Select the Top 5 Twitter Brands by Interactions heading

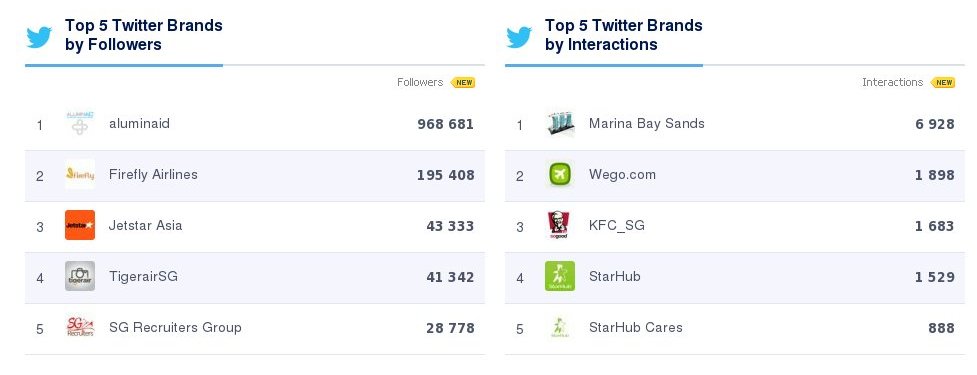pyautogui.click(x=624, y=35)
